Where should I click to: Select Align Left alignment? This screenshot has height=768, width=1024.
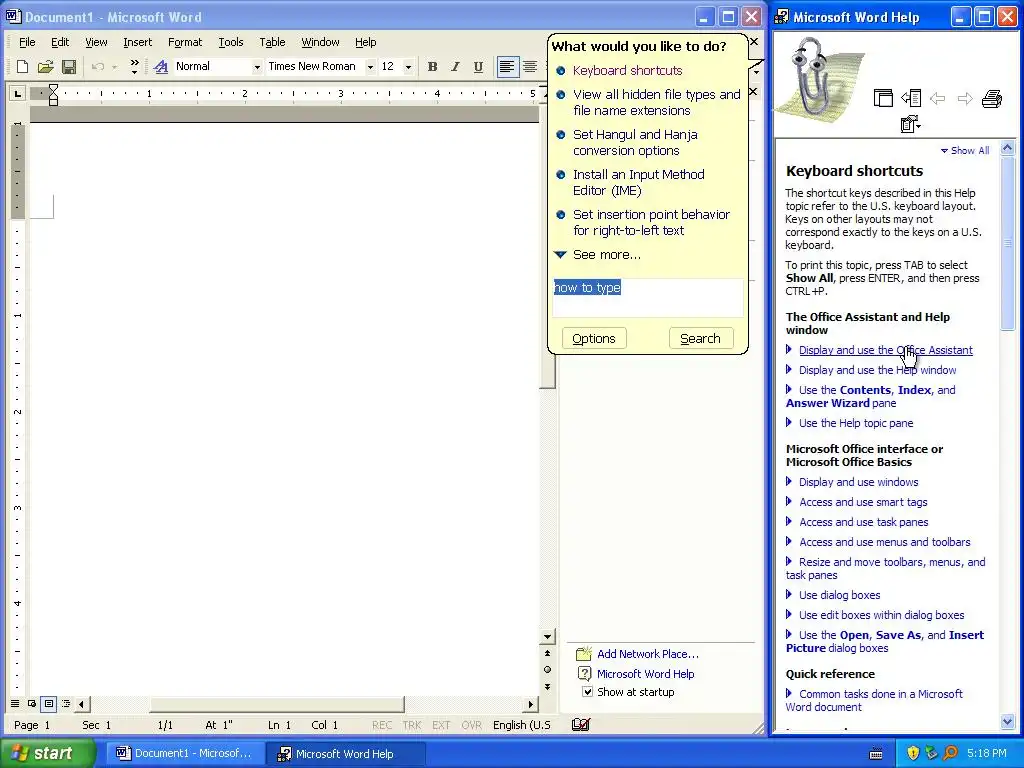(x=507, y=67)
